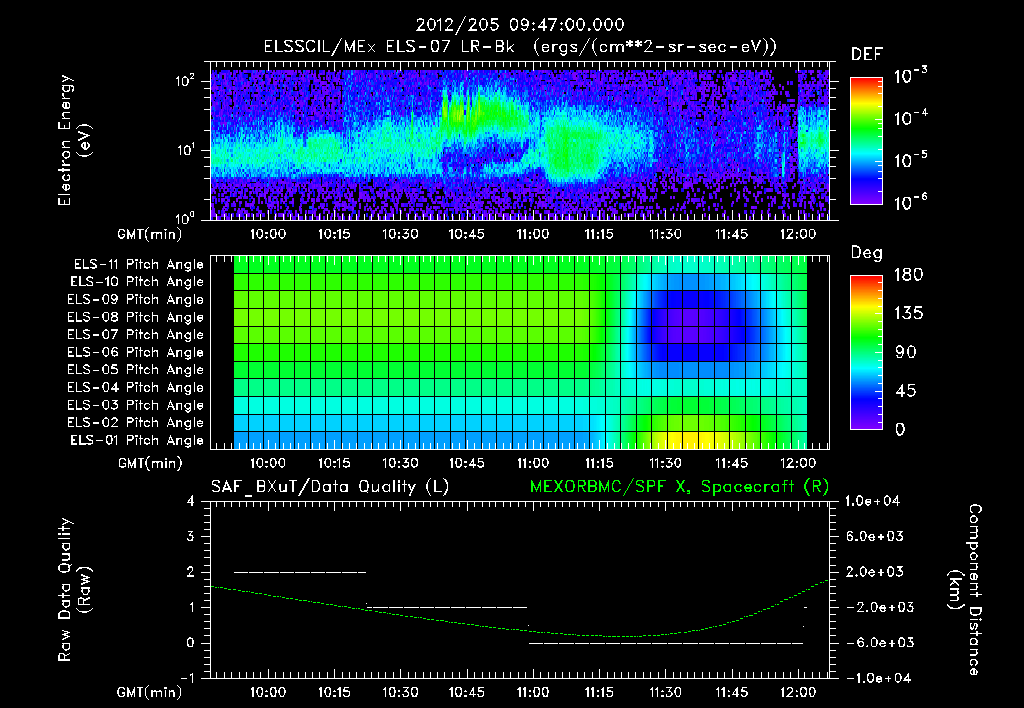The image size is (1024, 708).
Task: Select the ELS-08 Pitch Angle row label
Action: pyautogui.click(x=136, y=317)
